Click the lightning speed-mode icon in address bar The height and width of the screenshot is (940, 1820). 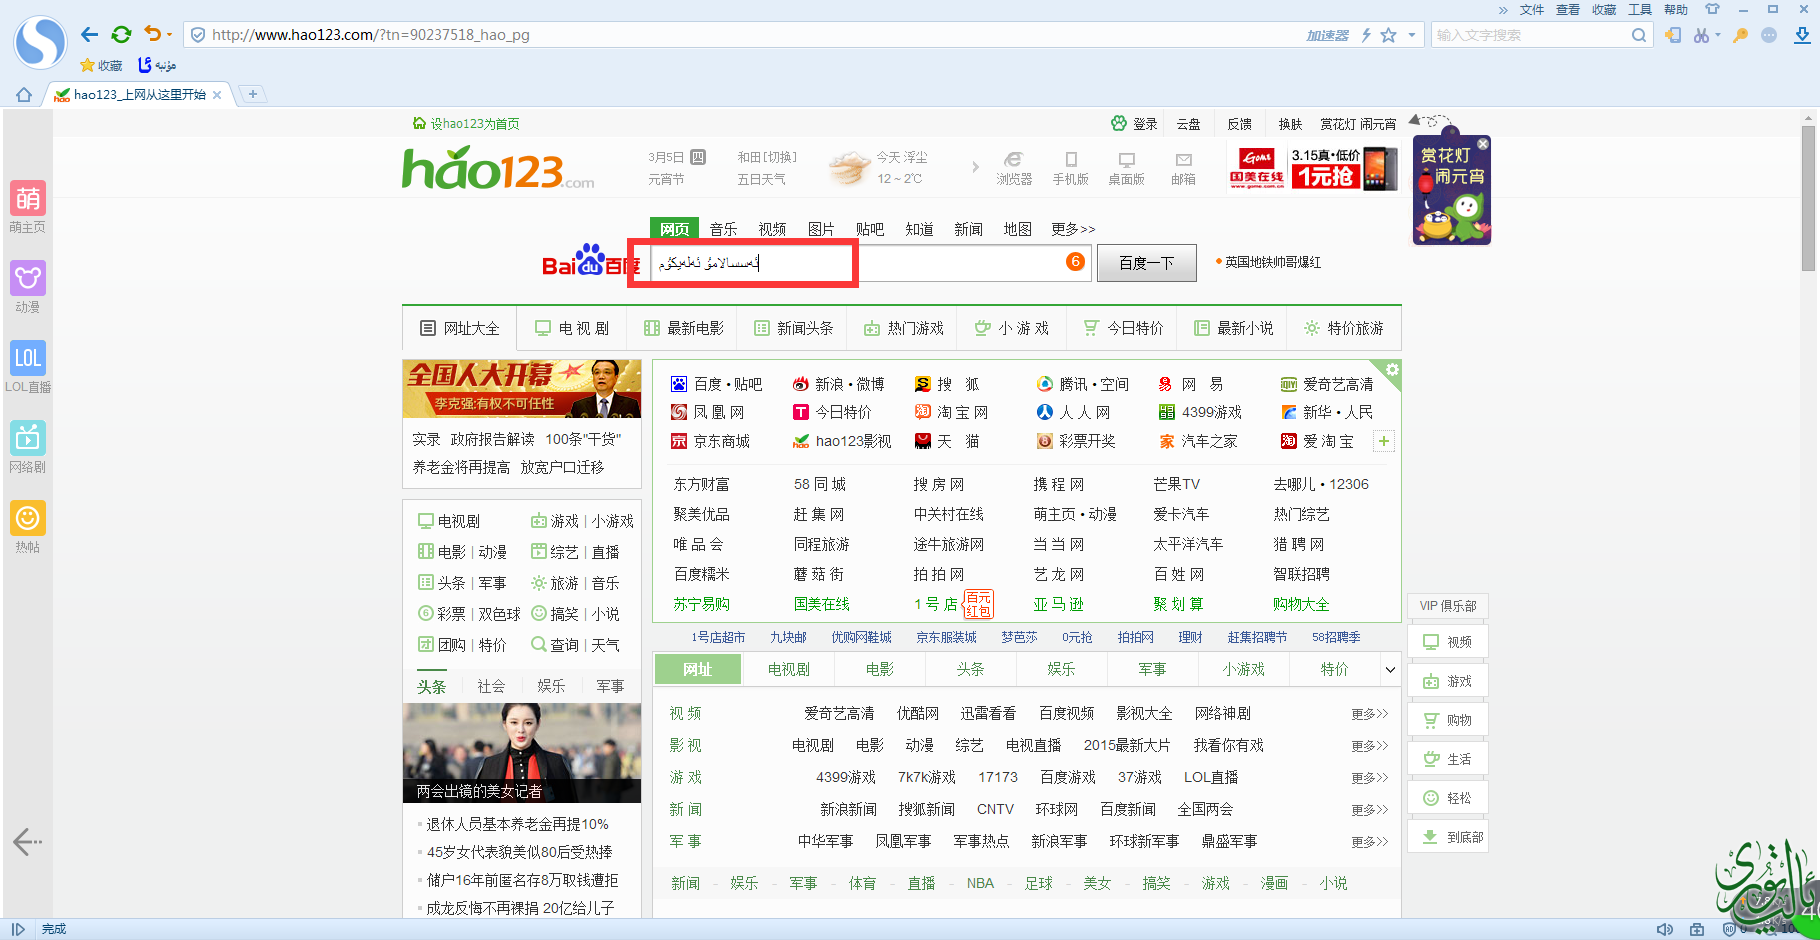pos(1366,35)
